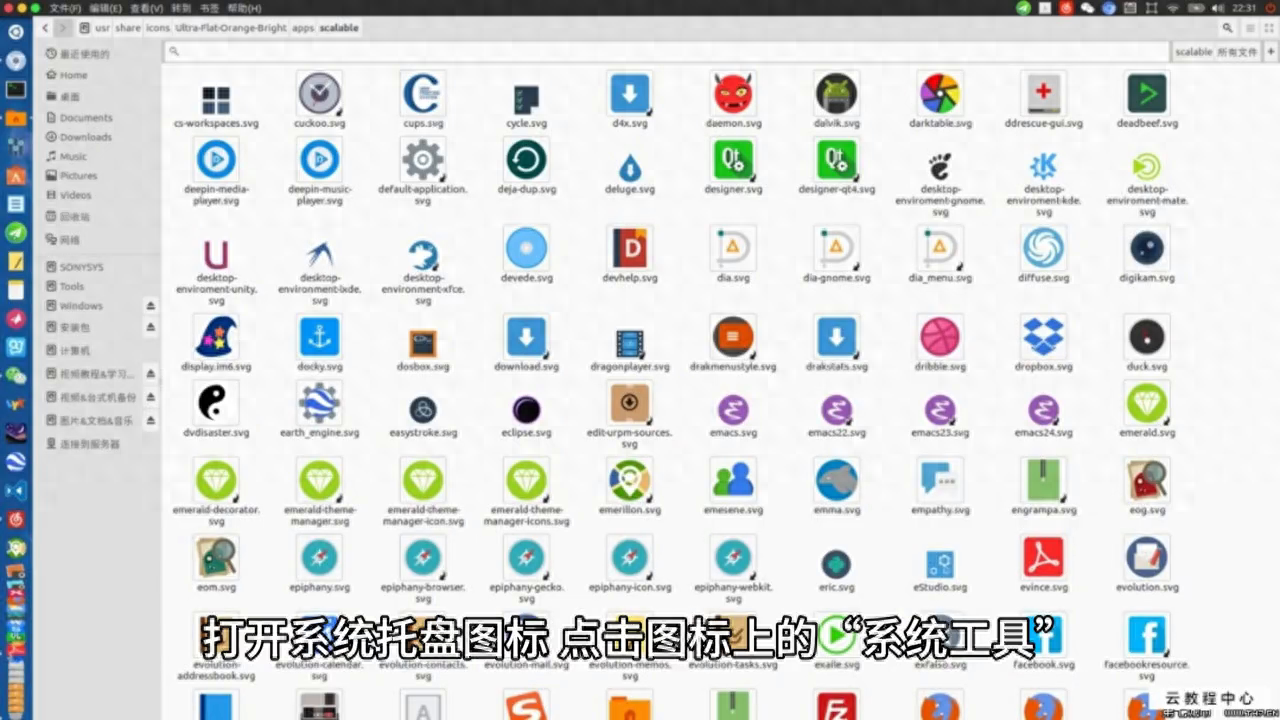Select the deadbeef.svg file icon
The width and height of the screenshot is (1280, 720).
tap(1147, 94)
